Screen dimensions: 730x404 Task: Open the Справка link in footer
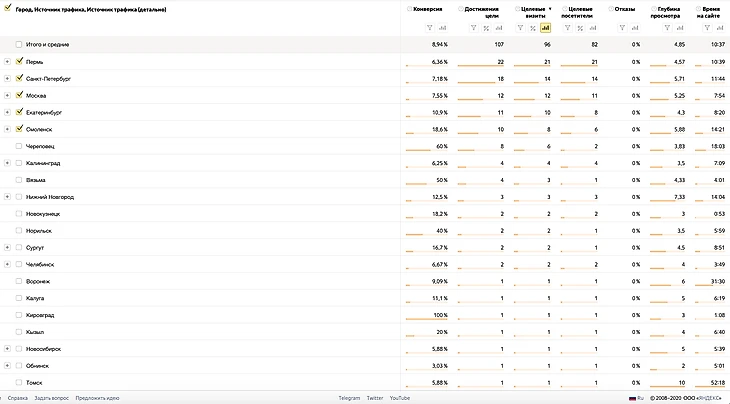[x=17, y=398]
